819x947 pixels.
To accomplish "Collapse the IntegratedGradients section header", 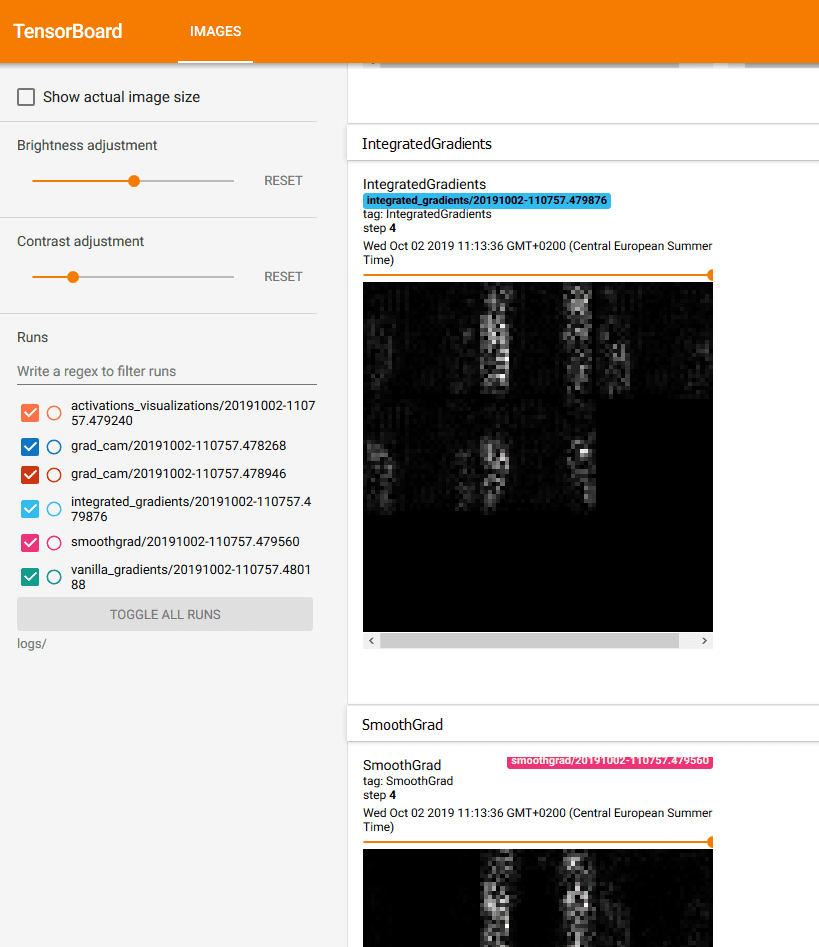I will [x=427, y=143].
